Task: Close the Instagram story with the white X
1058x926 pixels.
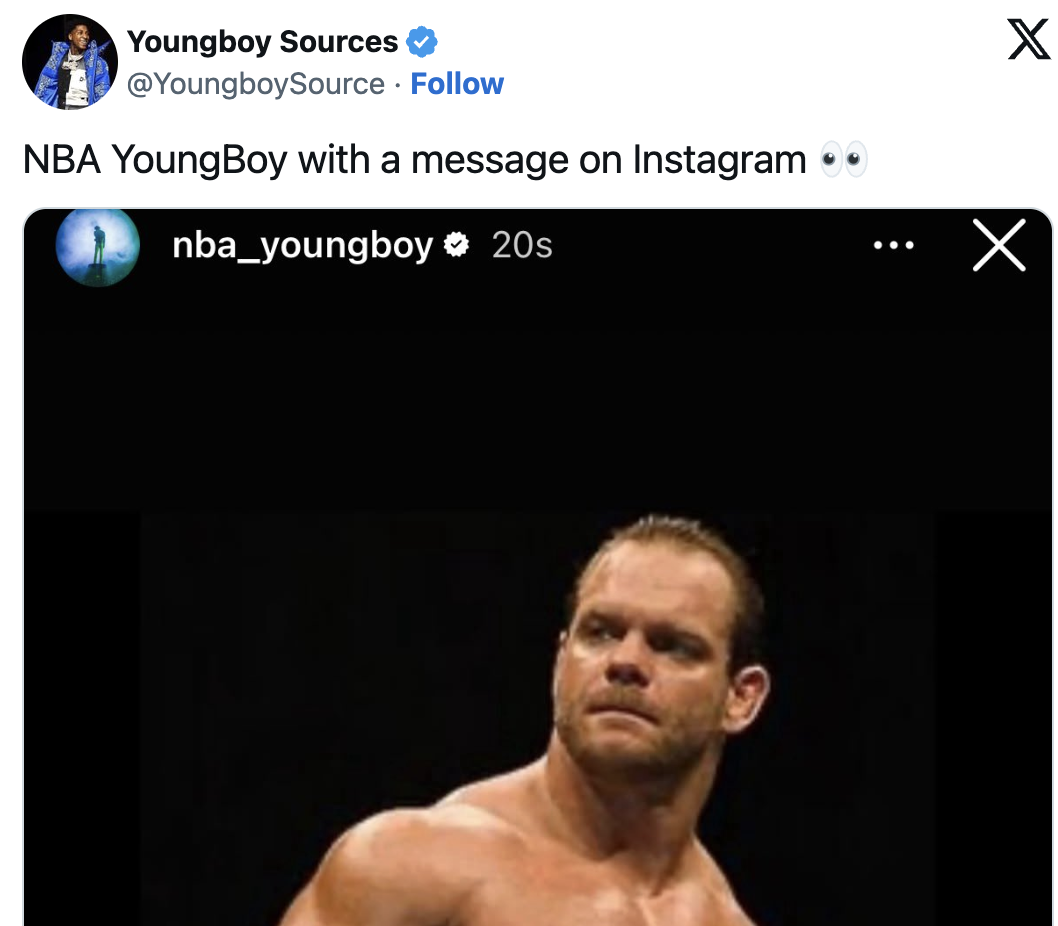Action: click(999, 245)
